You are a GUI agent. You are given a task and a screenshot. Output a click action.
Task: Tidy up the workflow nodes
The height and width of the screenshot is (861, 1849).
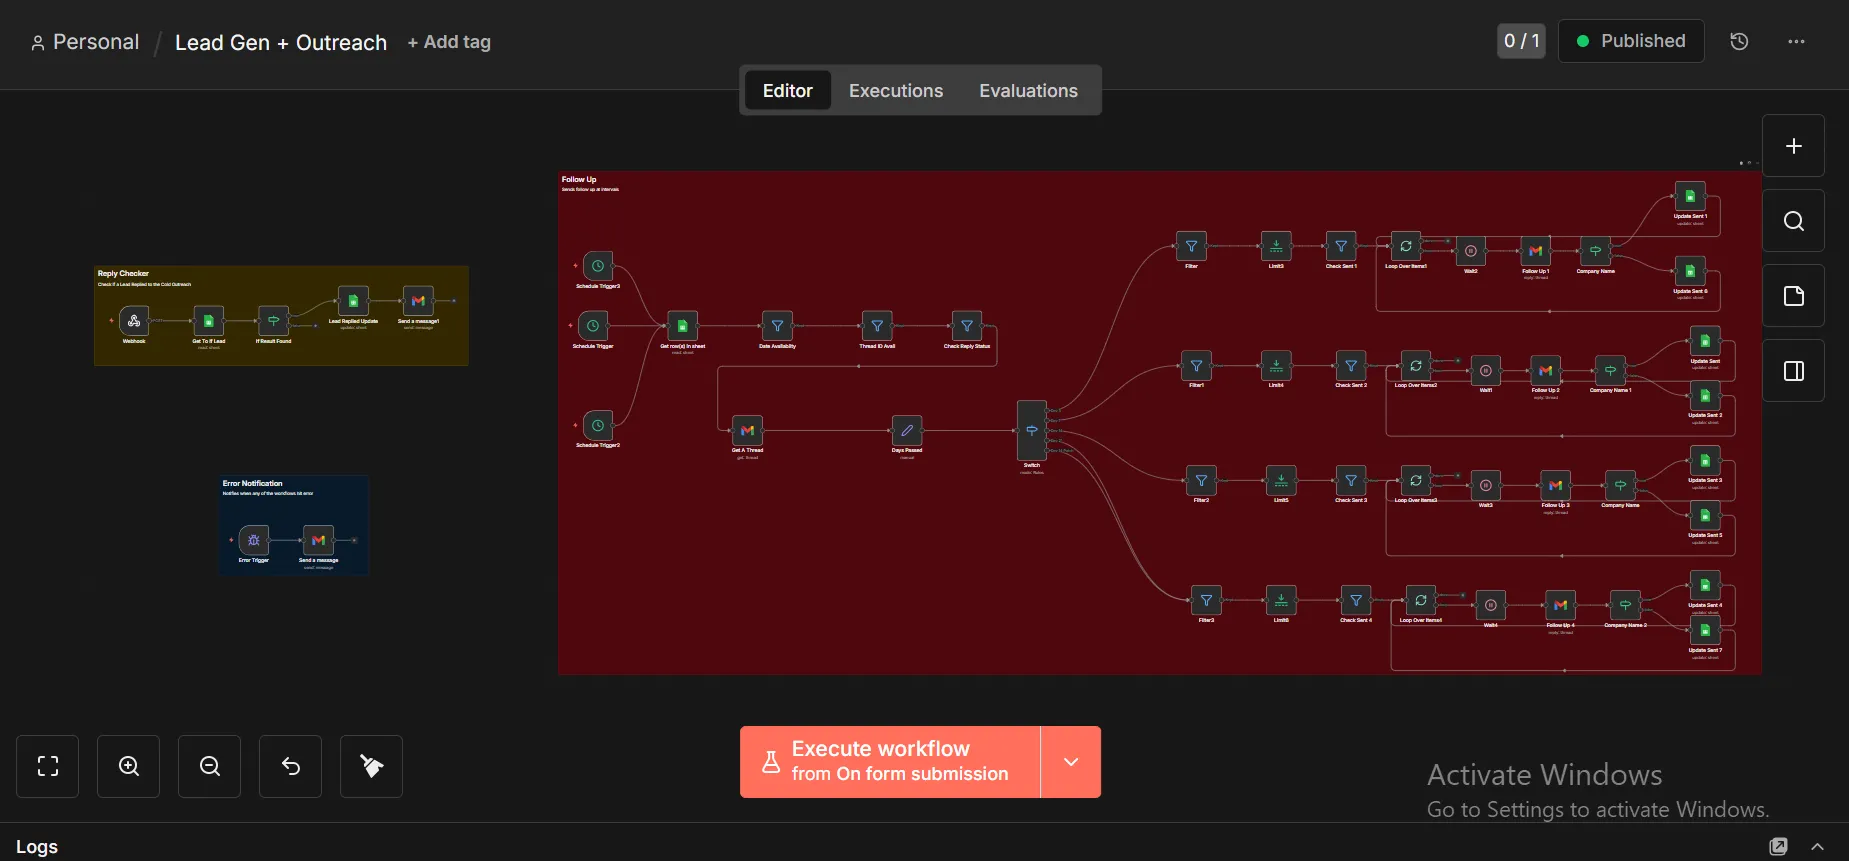click(372, 766)
